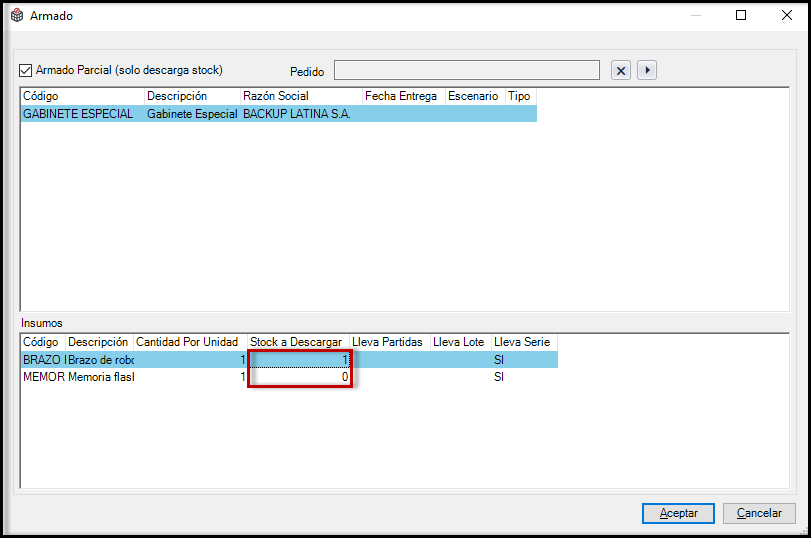Confirm with the Aceptar button
The height and width of the screenshot is (538, 811).
coord(678,513)
